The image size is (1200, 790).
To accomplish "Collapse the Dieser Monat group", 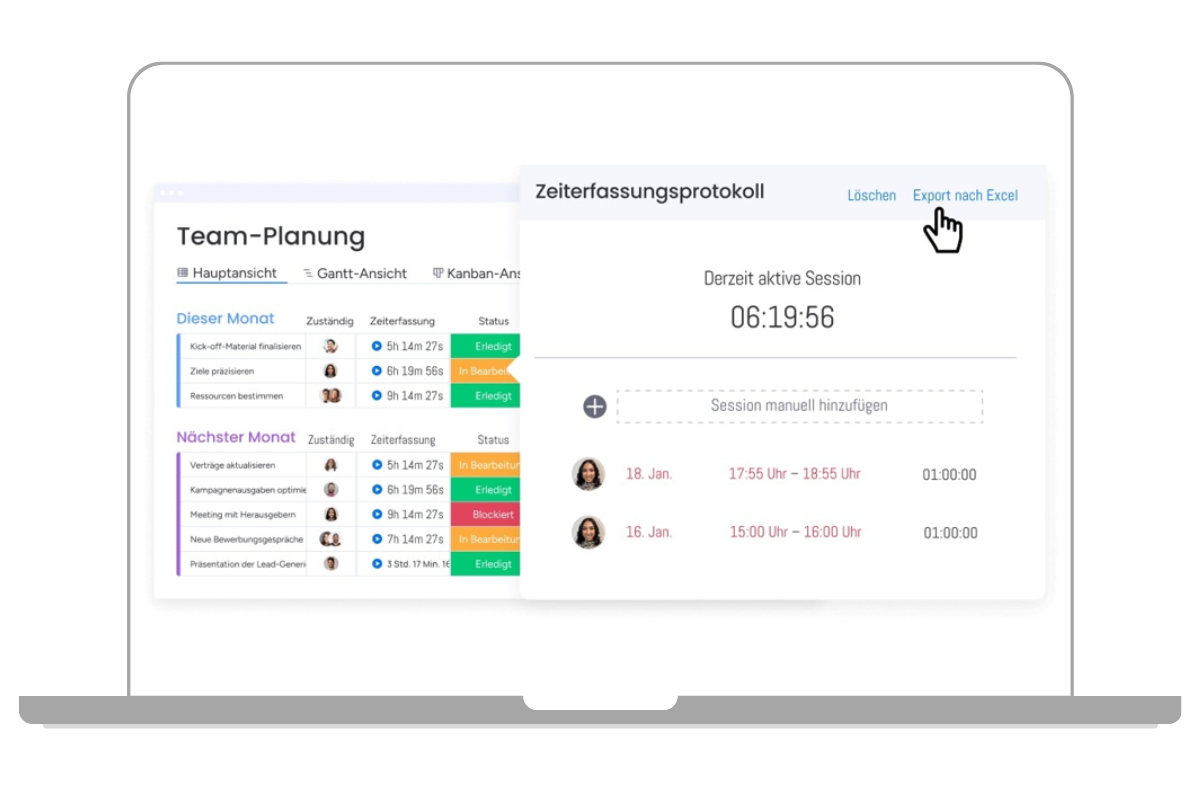I will (226, 318).
